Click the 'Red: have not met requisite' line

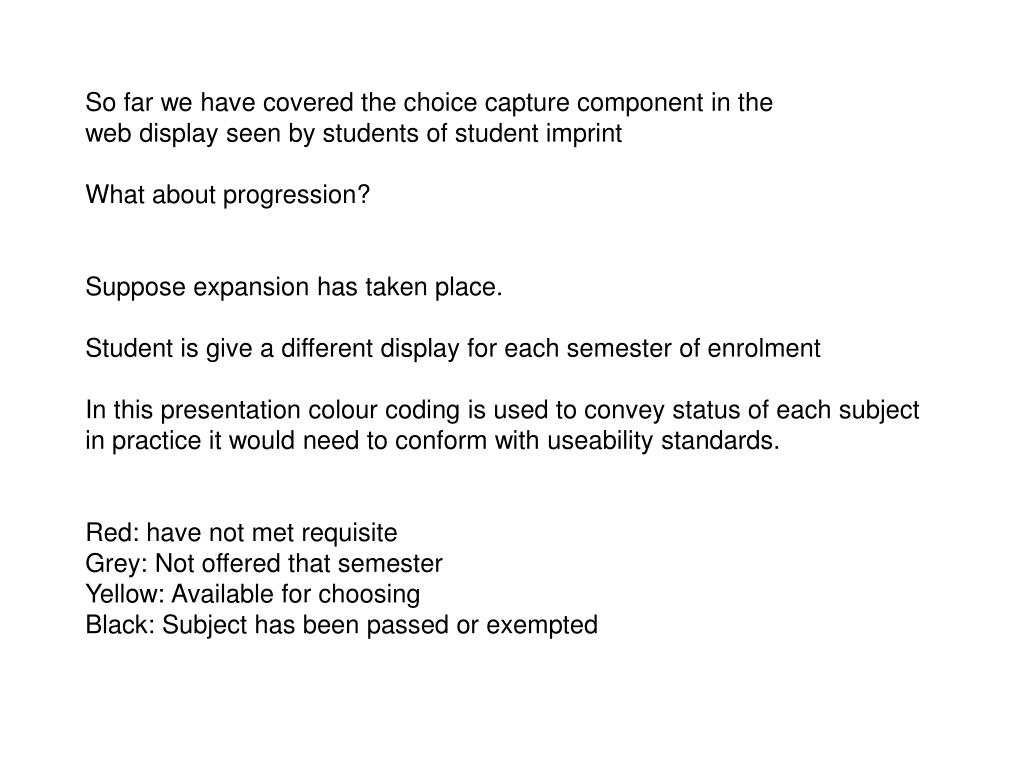241,534
